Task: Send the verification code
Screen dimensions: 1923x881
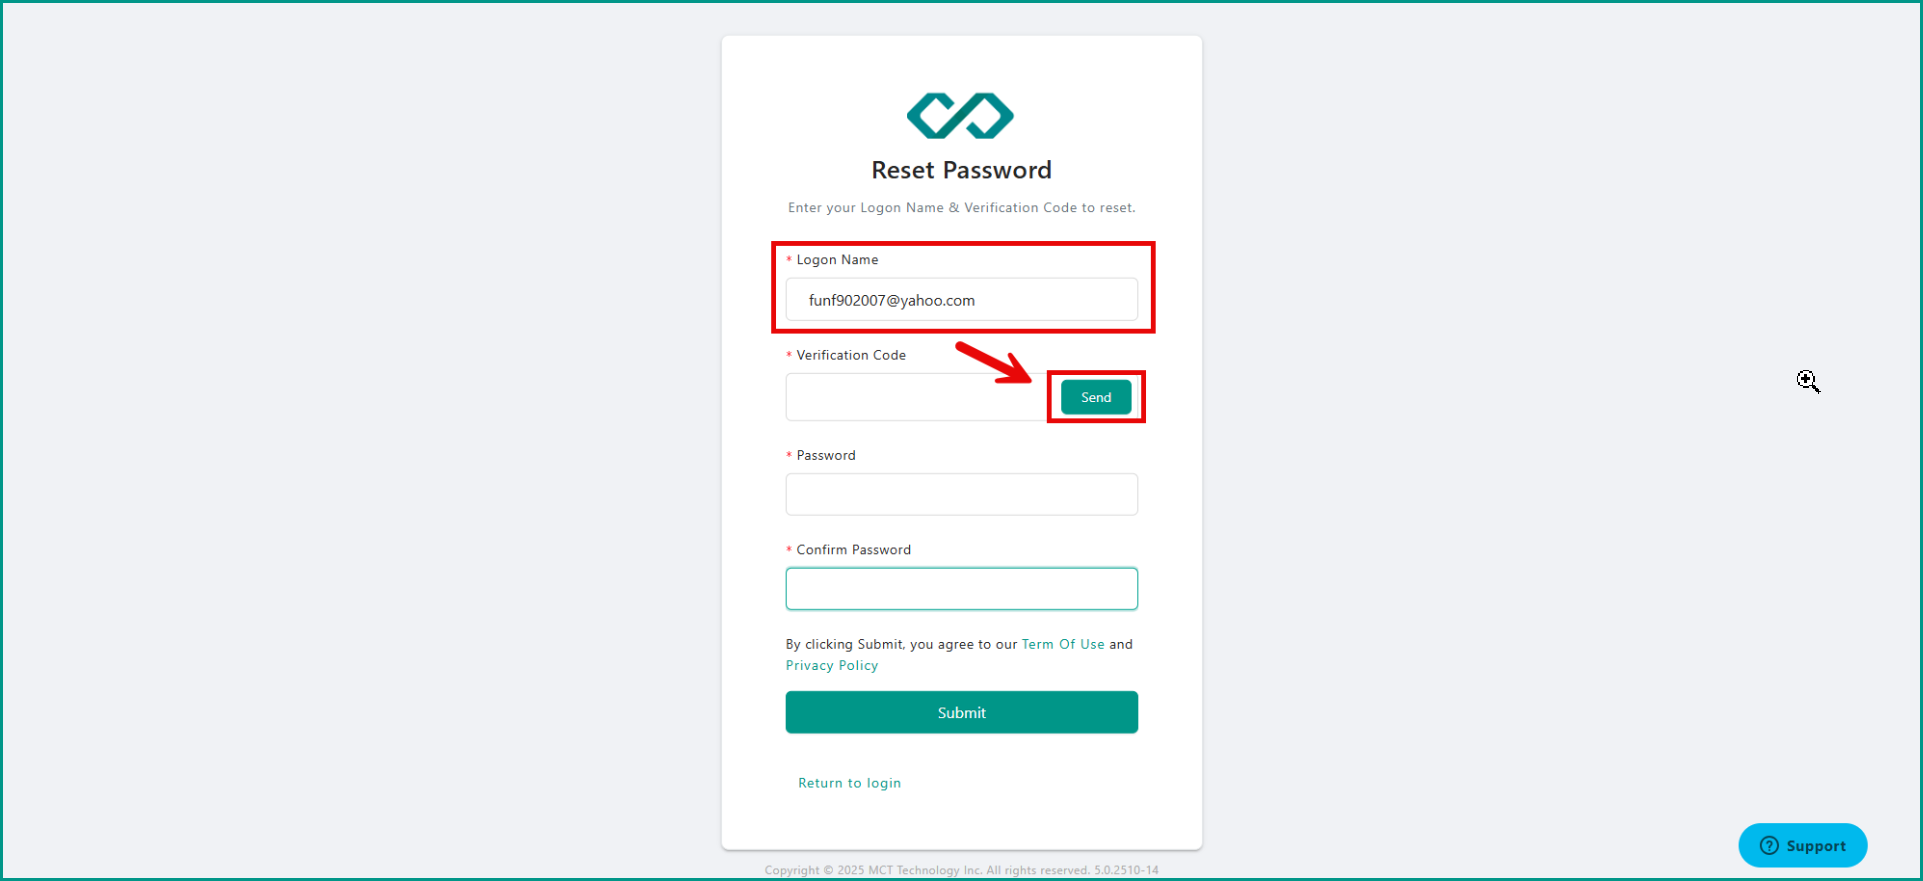Action: tap(1096, 397)
